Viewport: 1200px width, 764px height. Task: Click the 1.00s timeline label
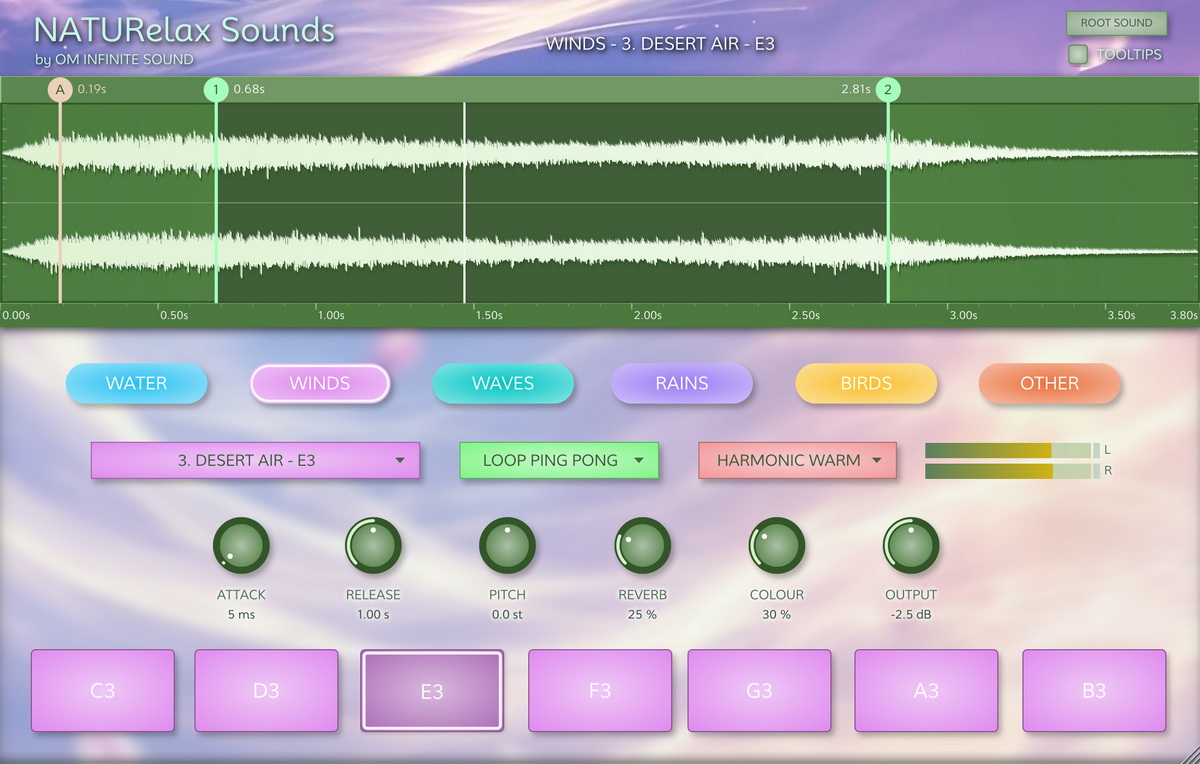tap(331, 315)
